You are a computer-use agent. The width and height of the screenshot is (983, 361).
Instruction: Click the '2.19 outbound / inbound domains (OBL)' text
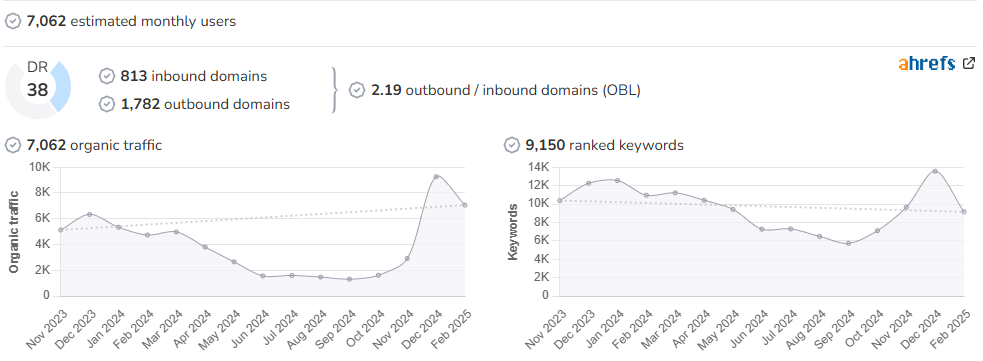pos(506,90)
